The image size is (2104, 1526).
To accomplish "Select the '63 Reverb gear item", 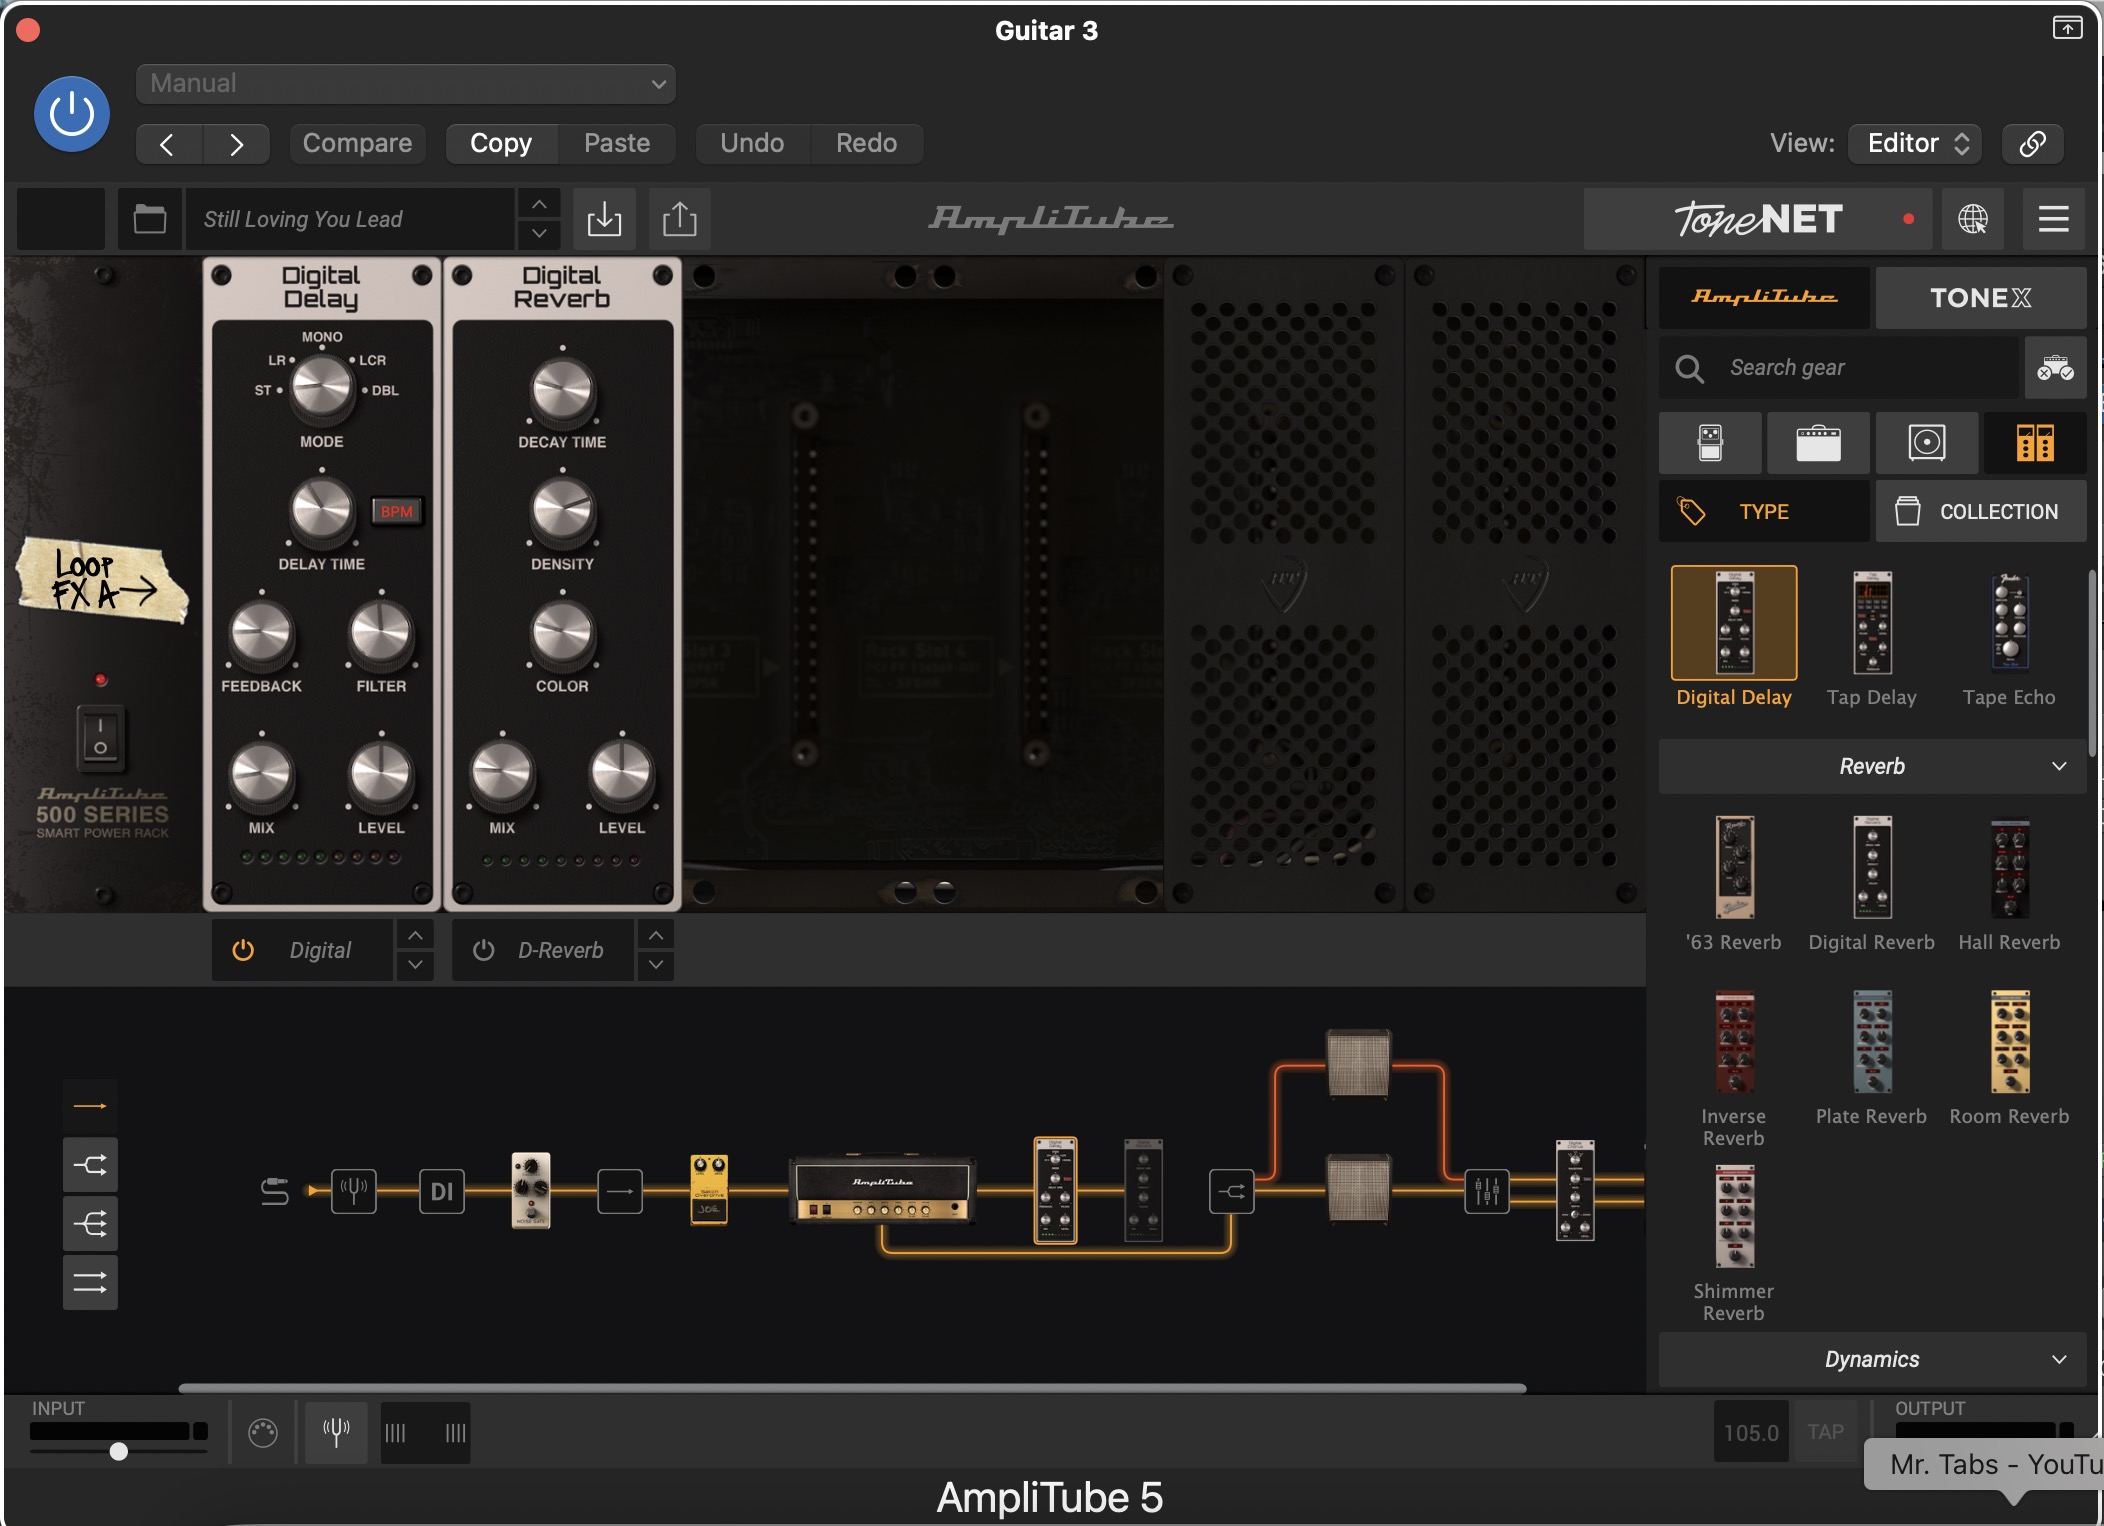I will 1734,883.
